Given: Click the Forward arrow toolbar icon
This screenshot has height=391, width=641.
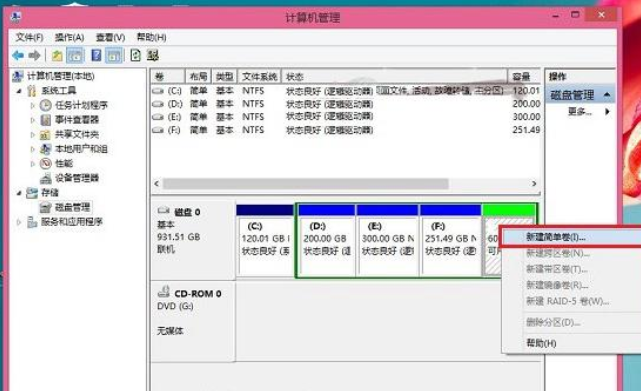Looking at the screenshot, I should [x=34, y=55].
